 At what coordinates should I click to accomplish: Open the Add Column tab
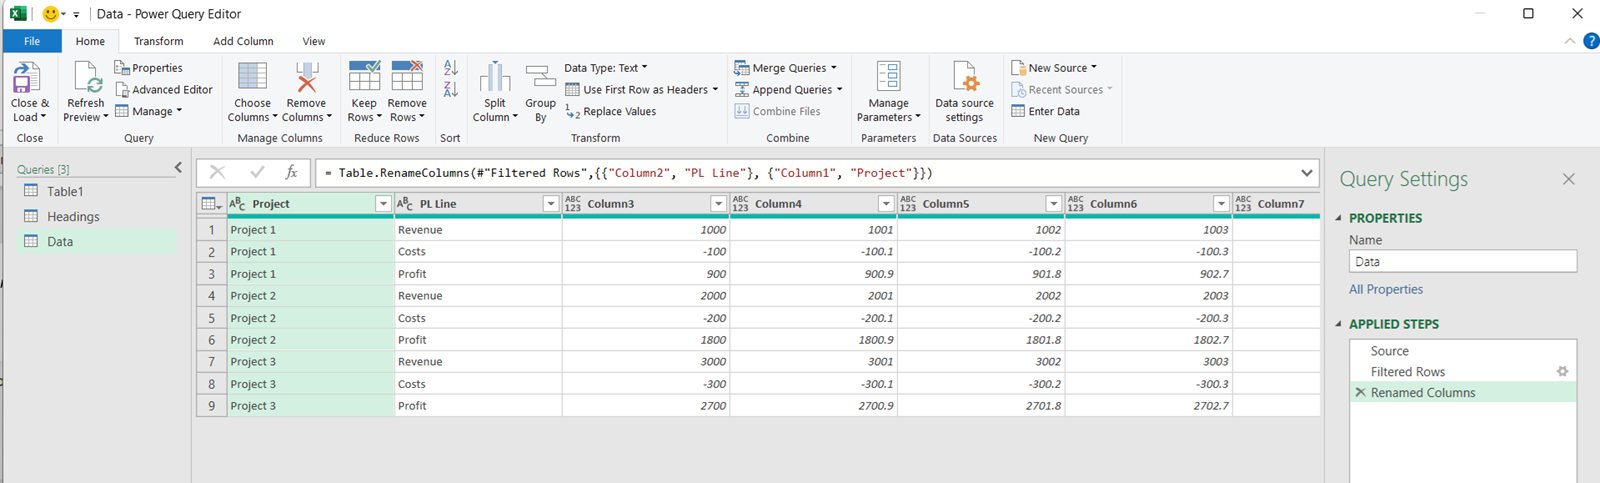coord(243,41)
